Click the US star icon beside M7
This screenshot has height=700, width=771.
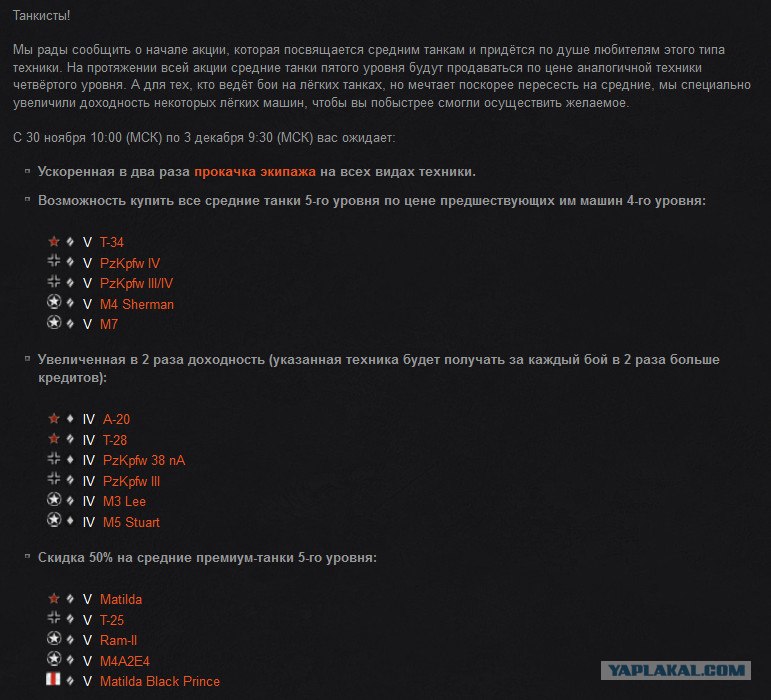click(54, 322)
